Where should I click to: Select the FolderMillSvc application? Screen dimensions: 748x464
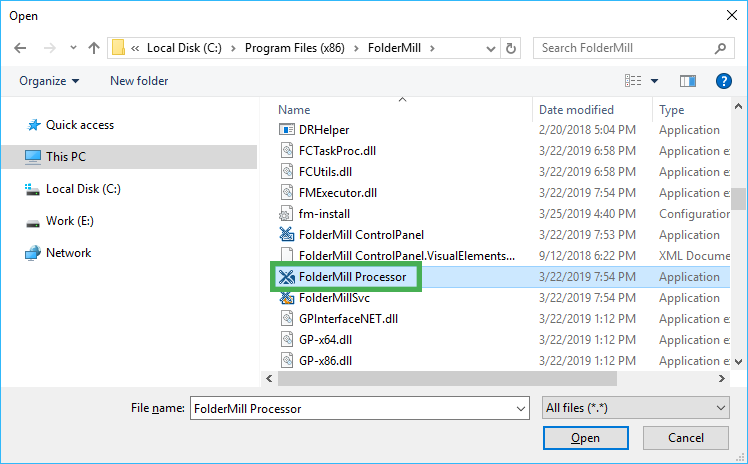(x=334, y=298)
